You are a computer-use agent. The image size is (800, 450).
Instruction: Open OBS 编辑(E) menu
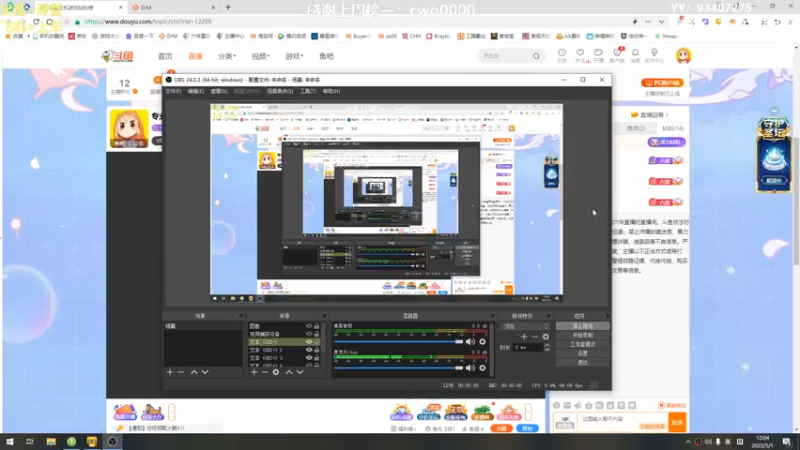[x=195, y=91]
